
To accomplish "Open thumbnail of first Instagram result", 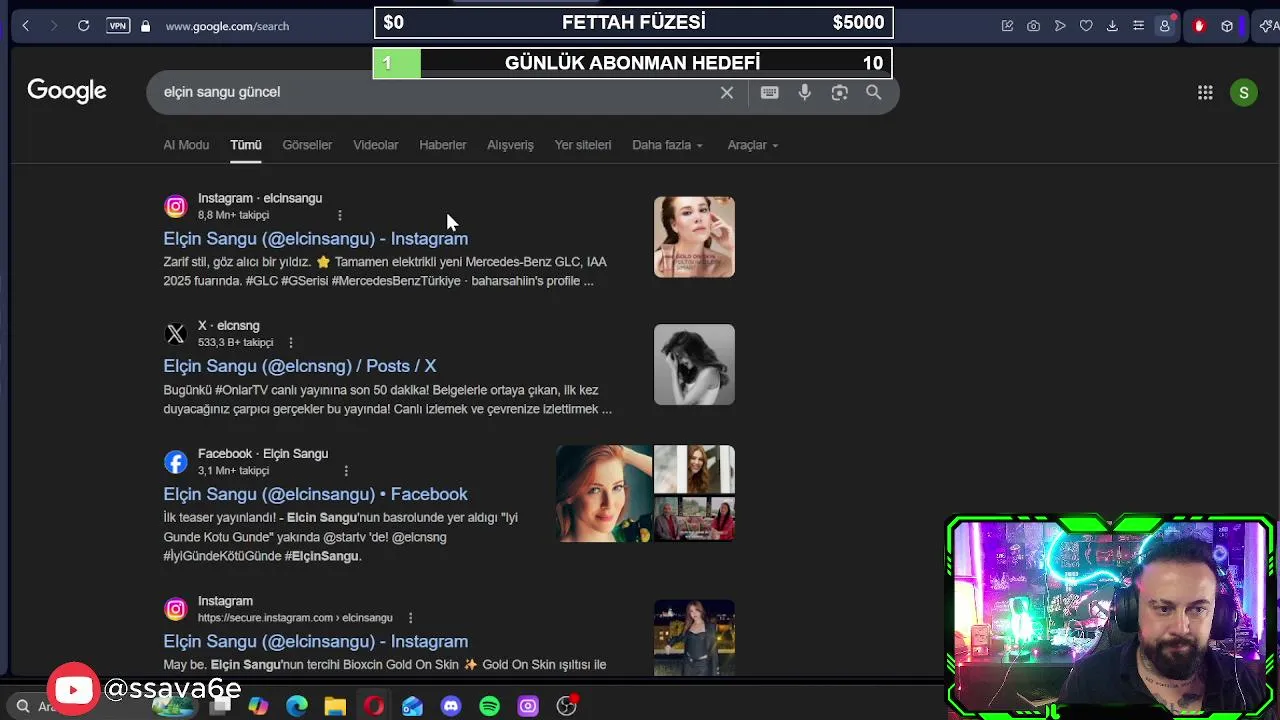I will [694, 237].
